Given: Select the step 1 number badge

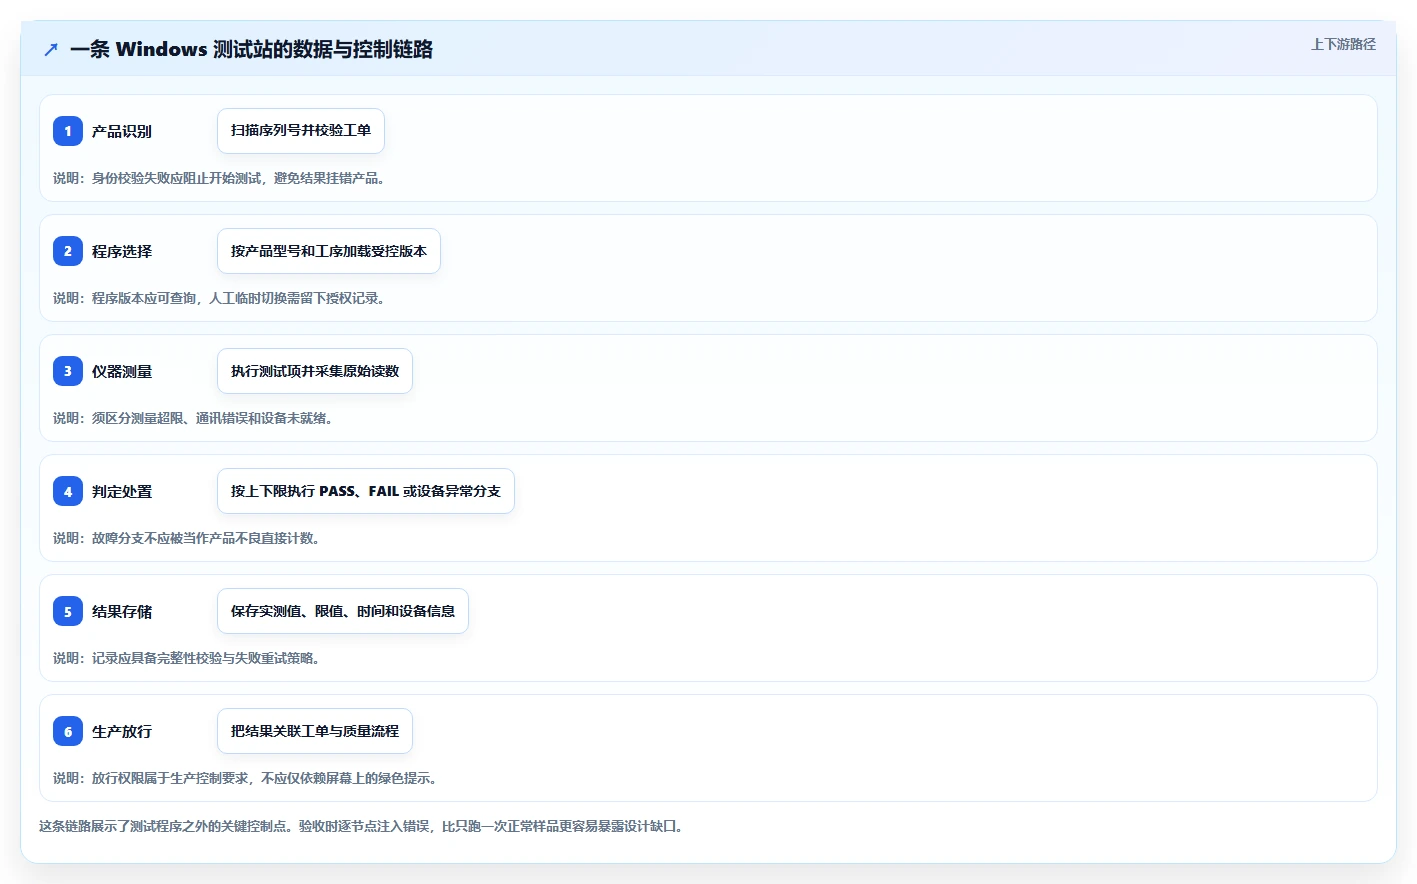Looking at the screenshot, I should [x=68, y=131].
